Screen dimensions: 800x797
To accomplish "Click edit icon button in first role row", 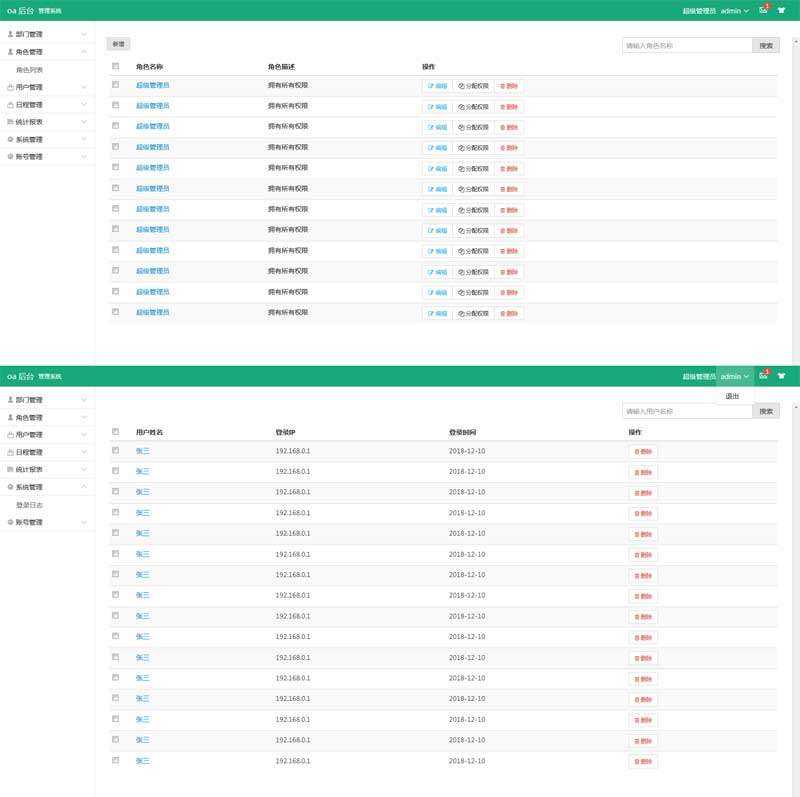I will (437, 86).
